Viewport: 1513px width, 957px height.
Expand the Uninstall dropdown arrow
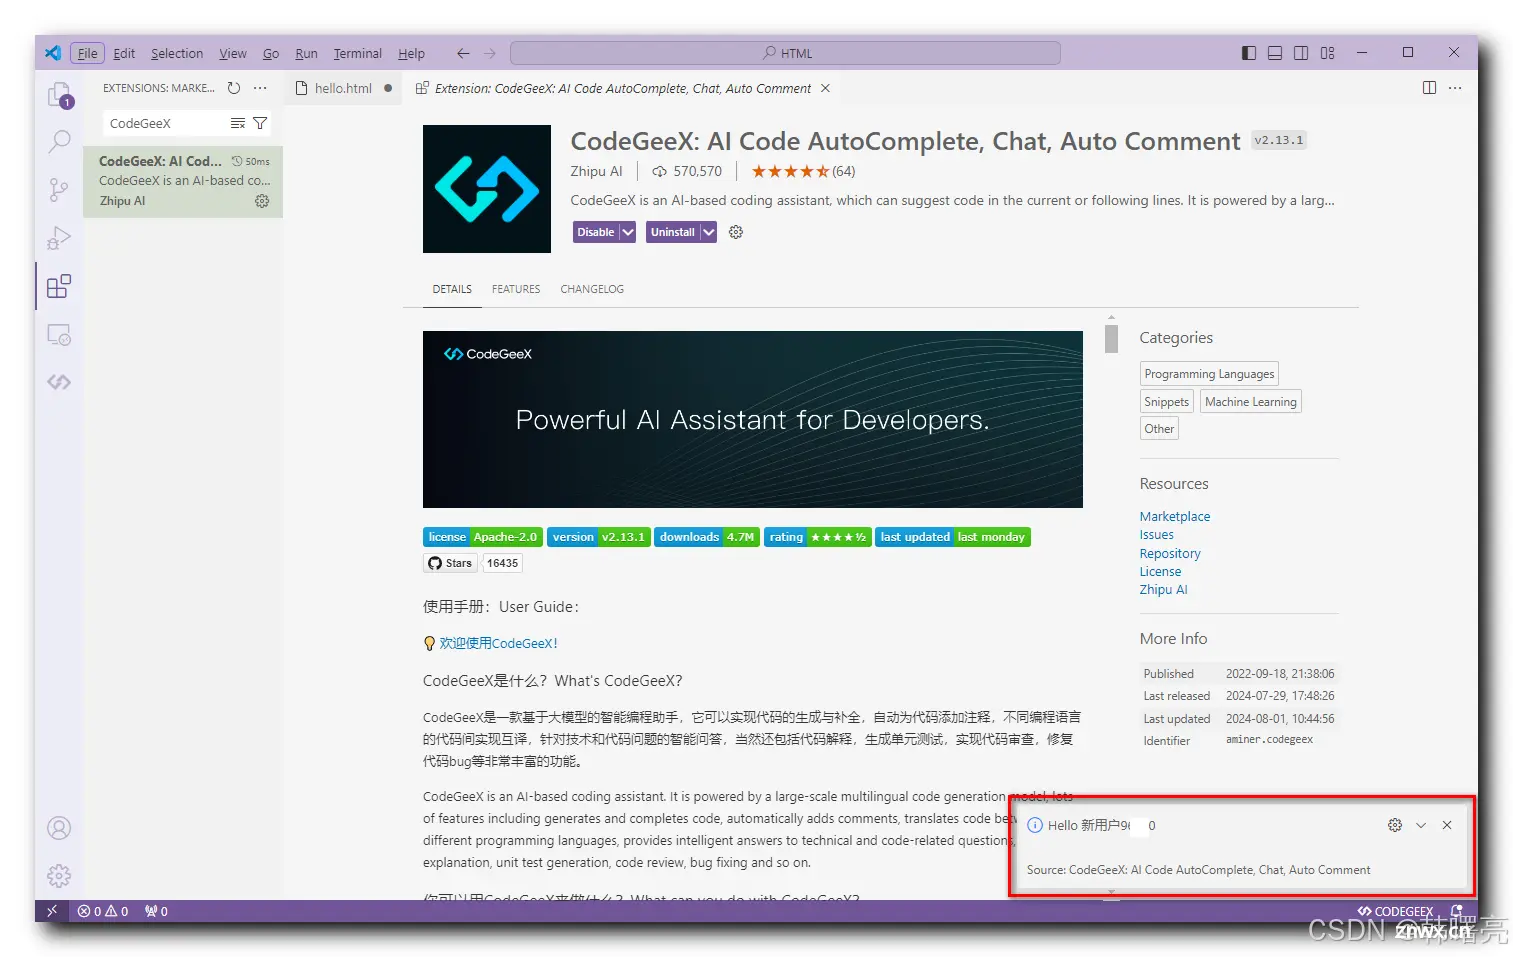[709, 232]
